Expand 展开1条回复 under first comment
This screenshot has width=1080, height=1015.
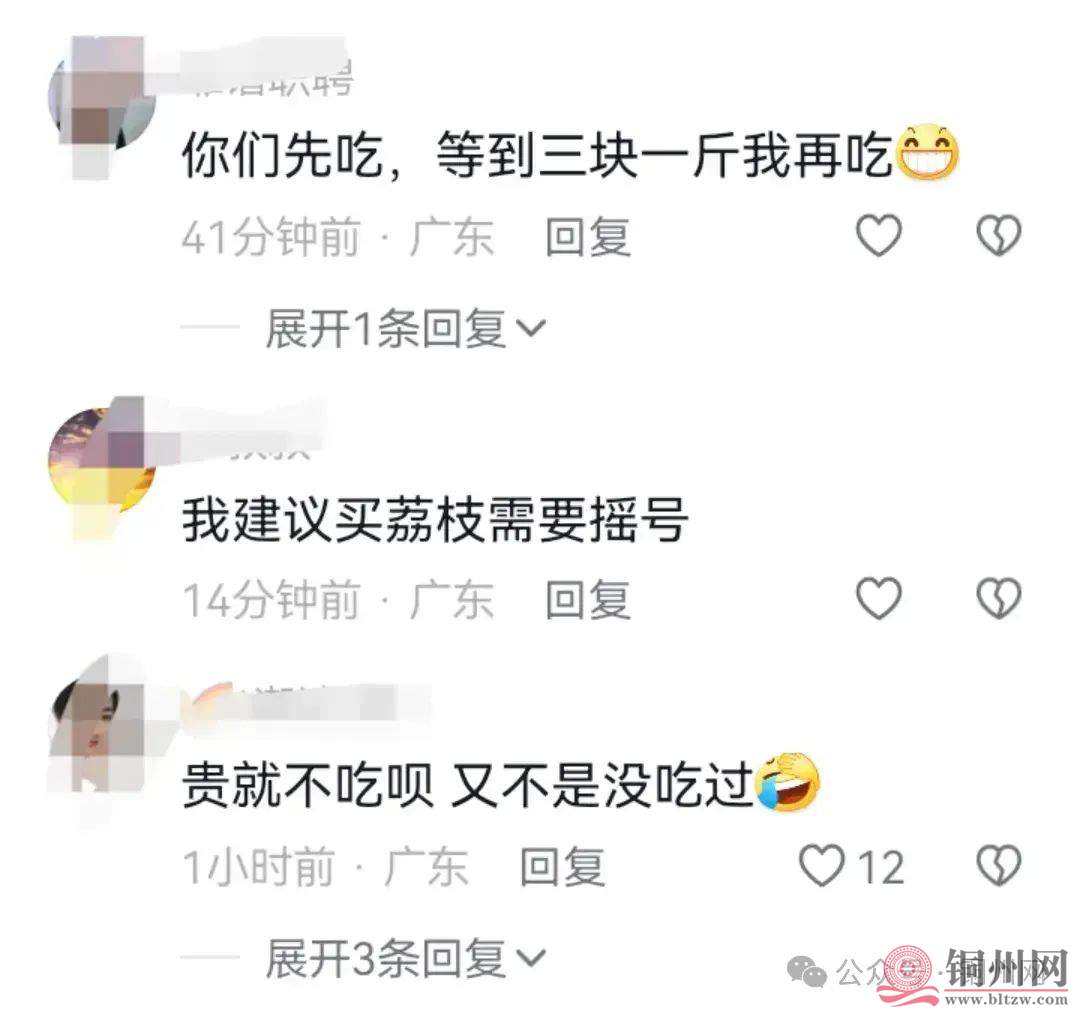point(406,328)
